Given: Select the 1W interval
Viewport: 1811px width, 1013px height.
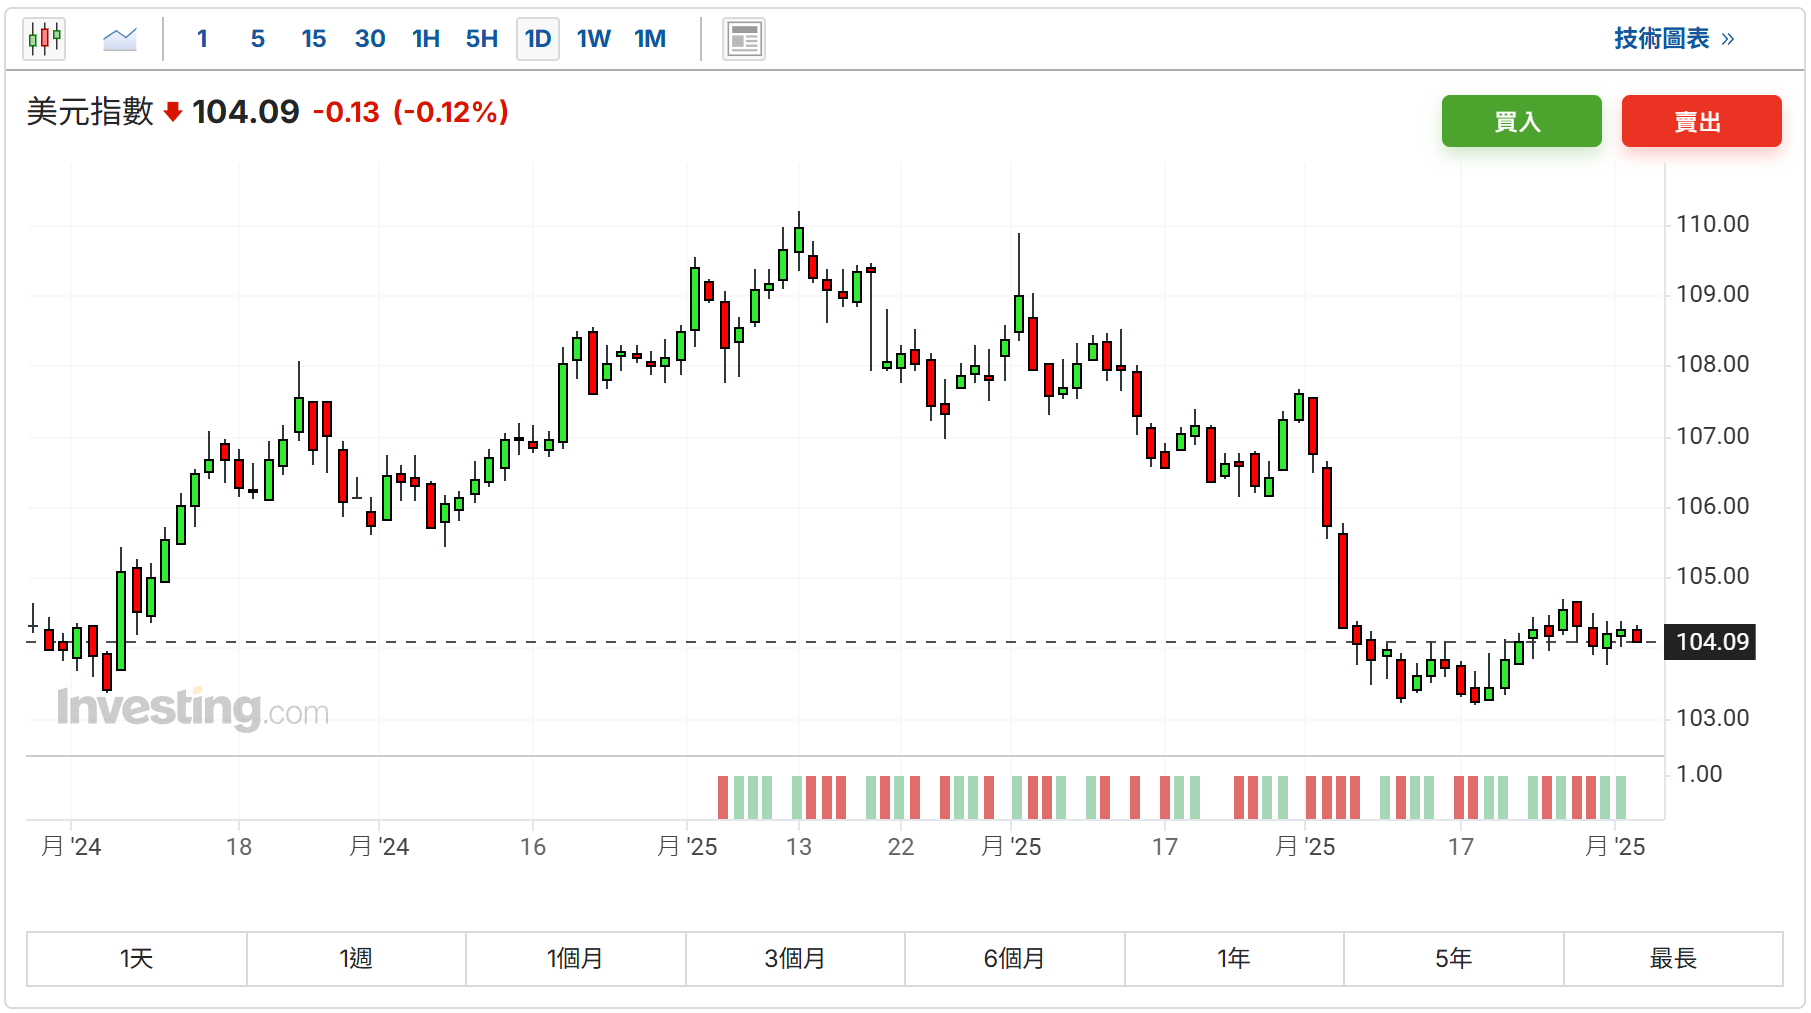Looking at the screenshot, I should point(594,39).
